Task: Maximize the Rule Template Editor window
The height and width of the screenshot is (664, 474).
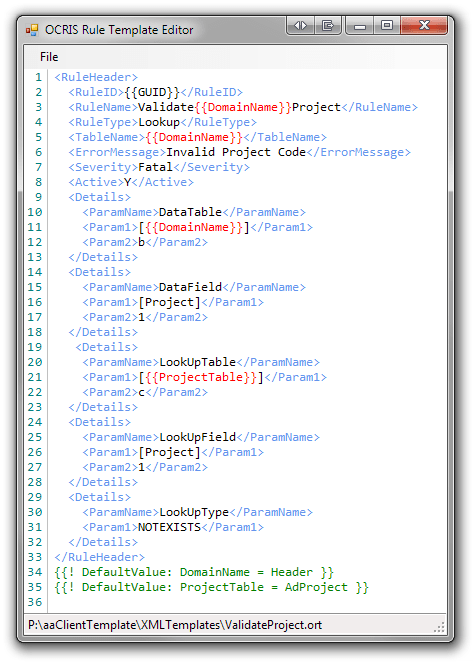Action: [x=387, y=25]
